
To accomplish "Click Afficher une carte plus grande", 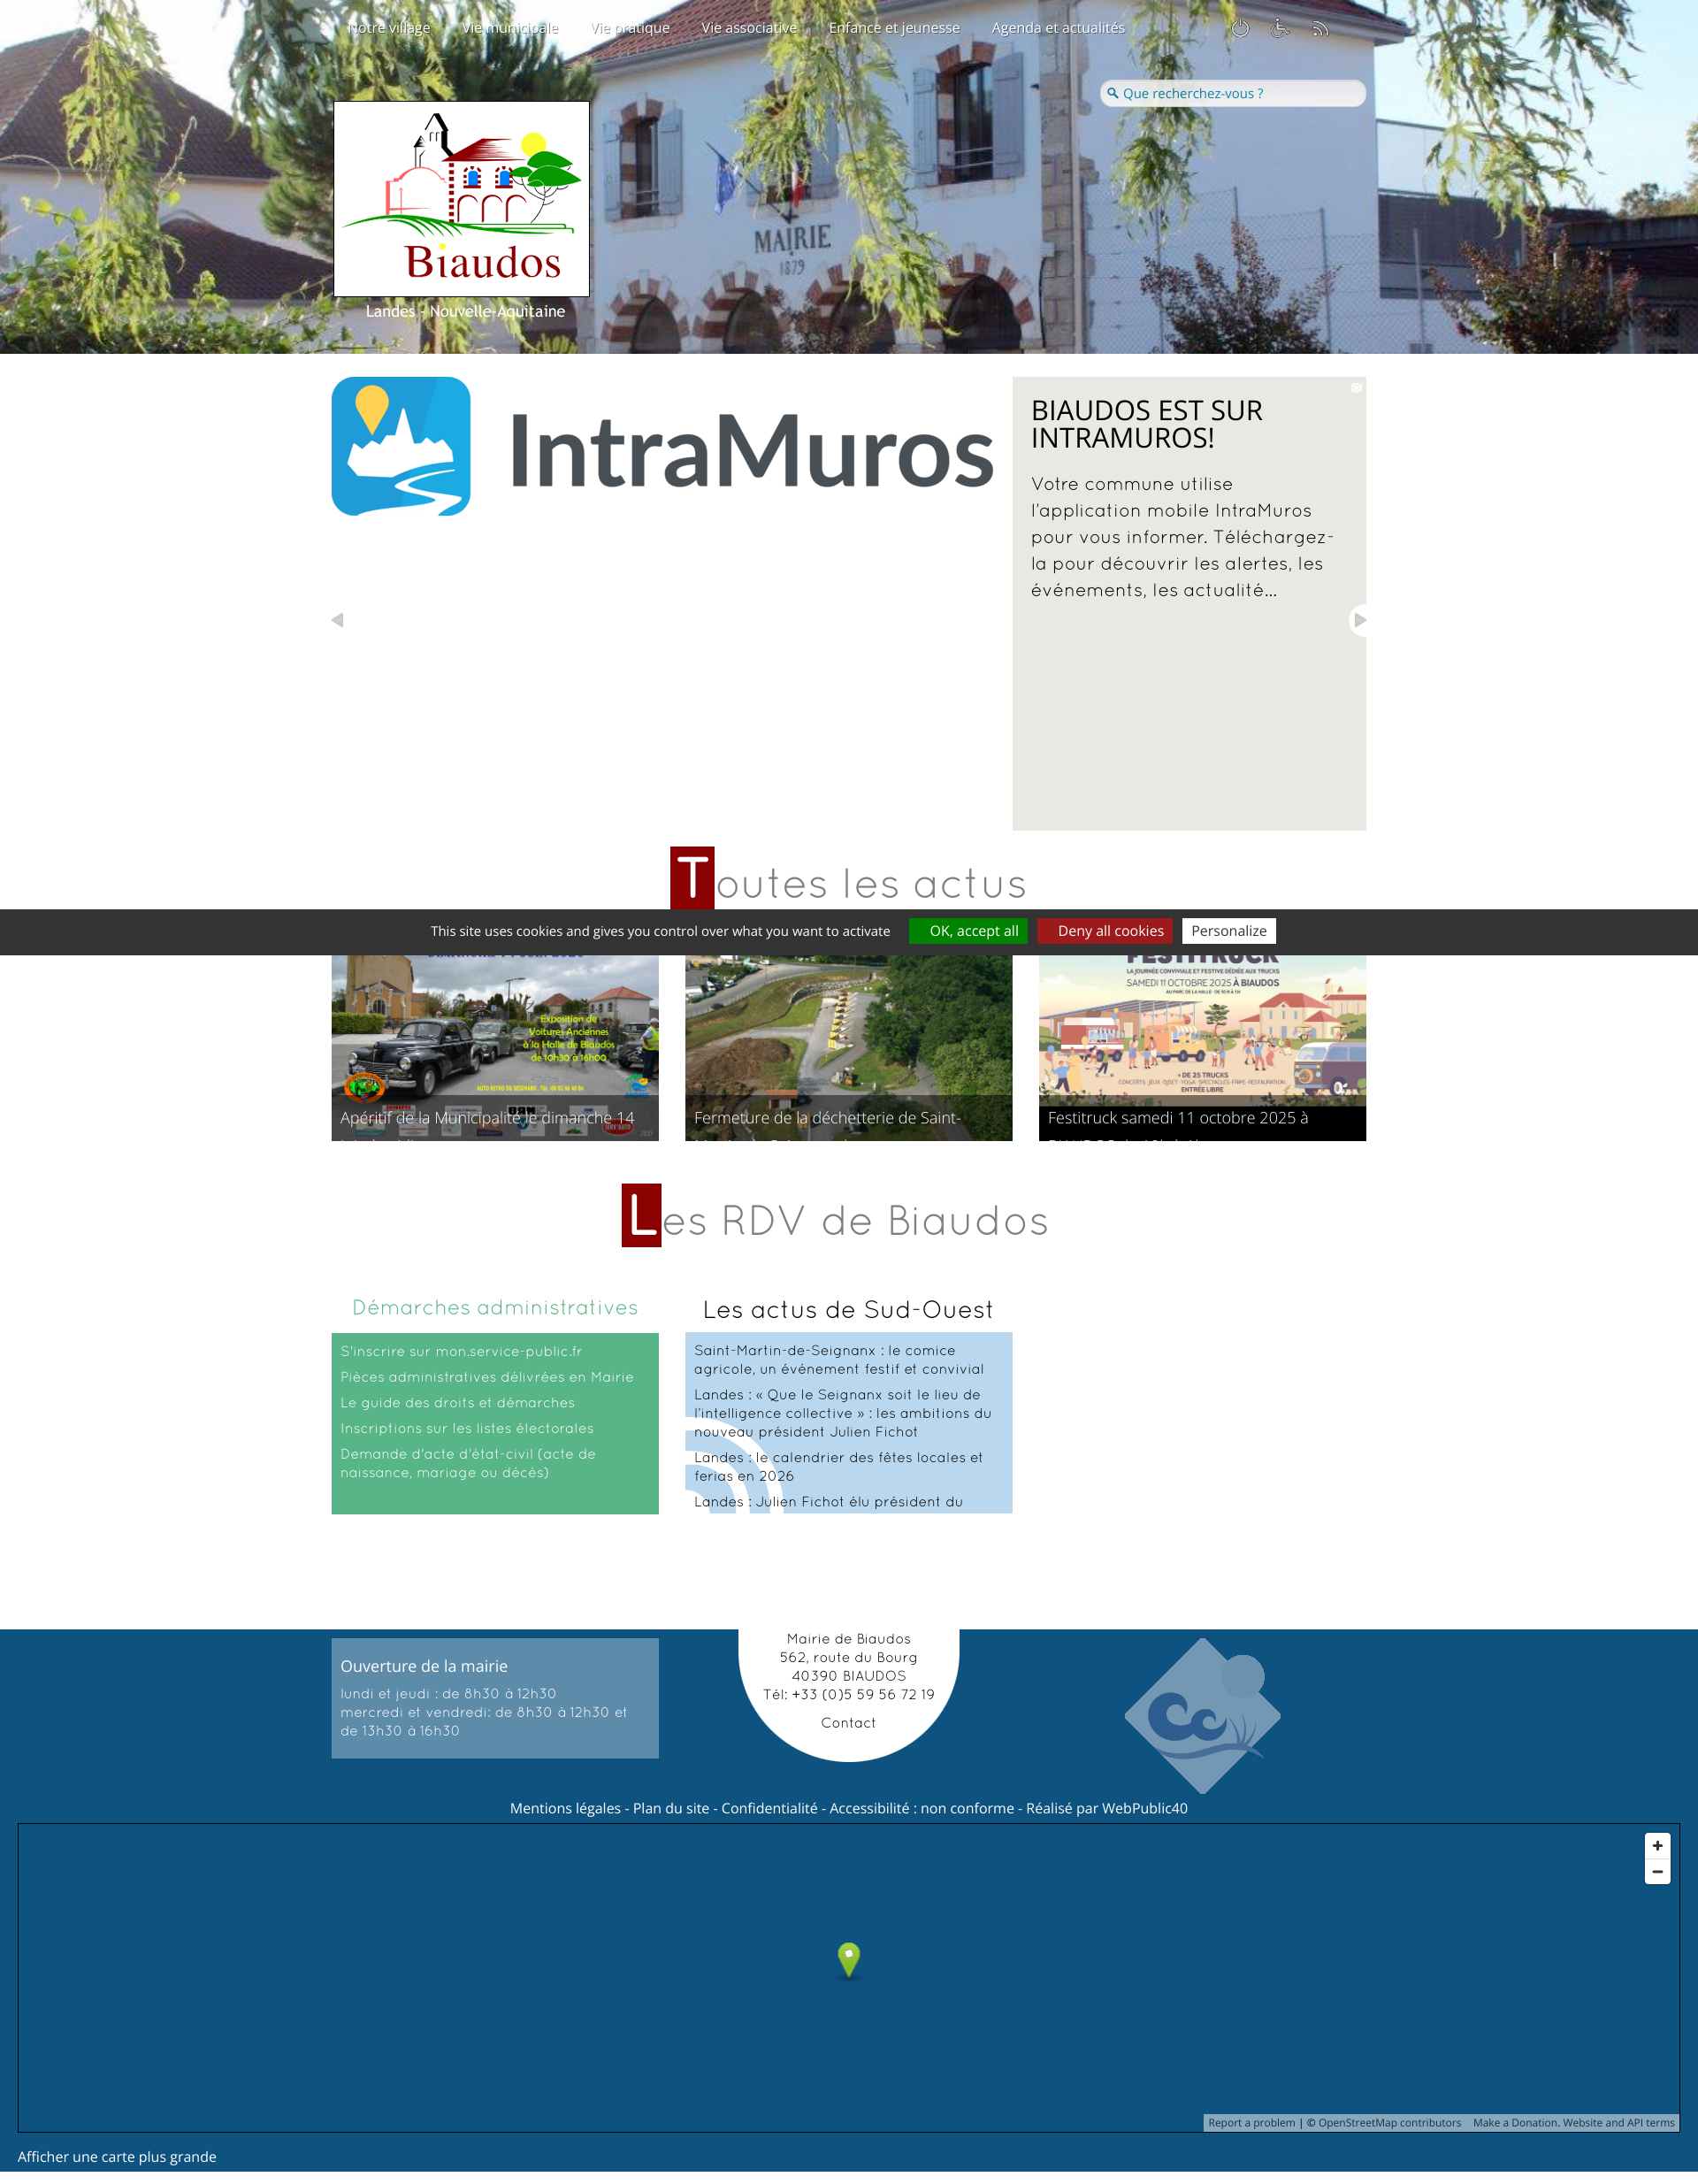I will pyautogui.click(x=117, y=2156).
